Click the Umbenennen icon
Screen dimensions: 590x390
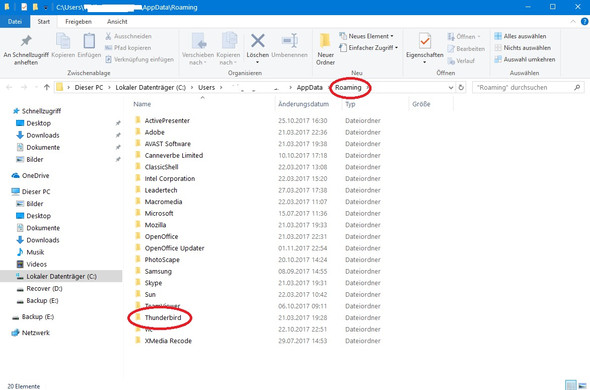[290, 41]
